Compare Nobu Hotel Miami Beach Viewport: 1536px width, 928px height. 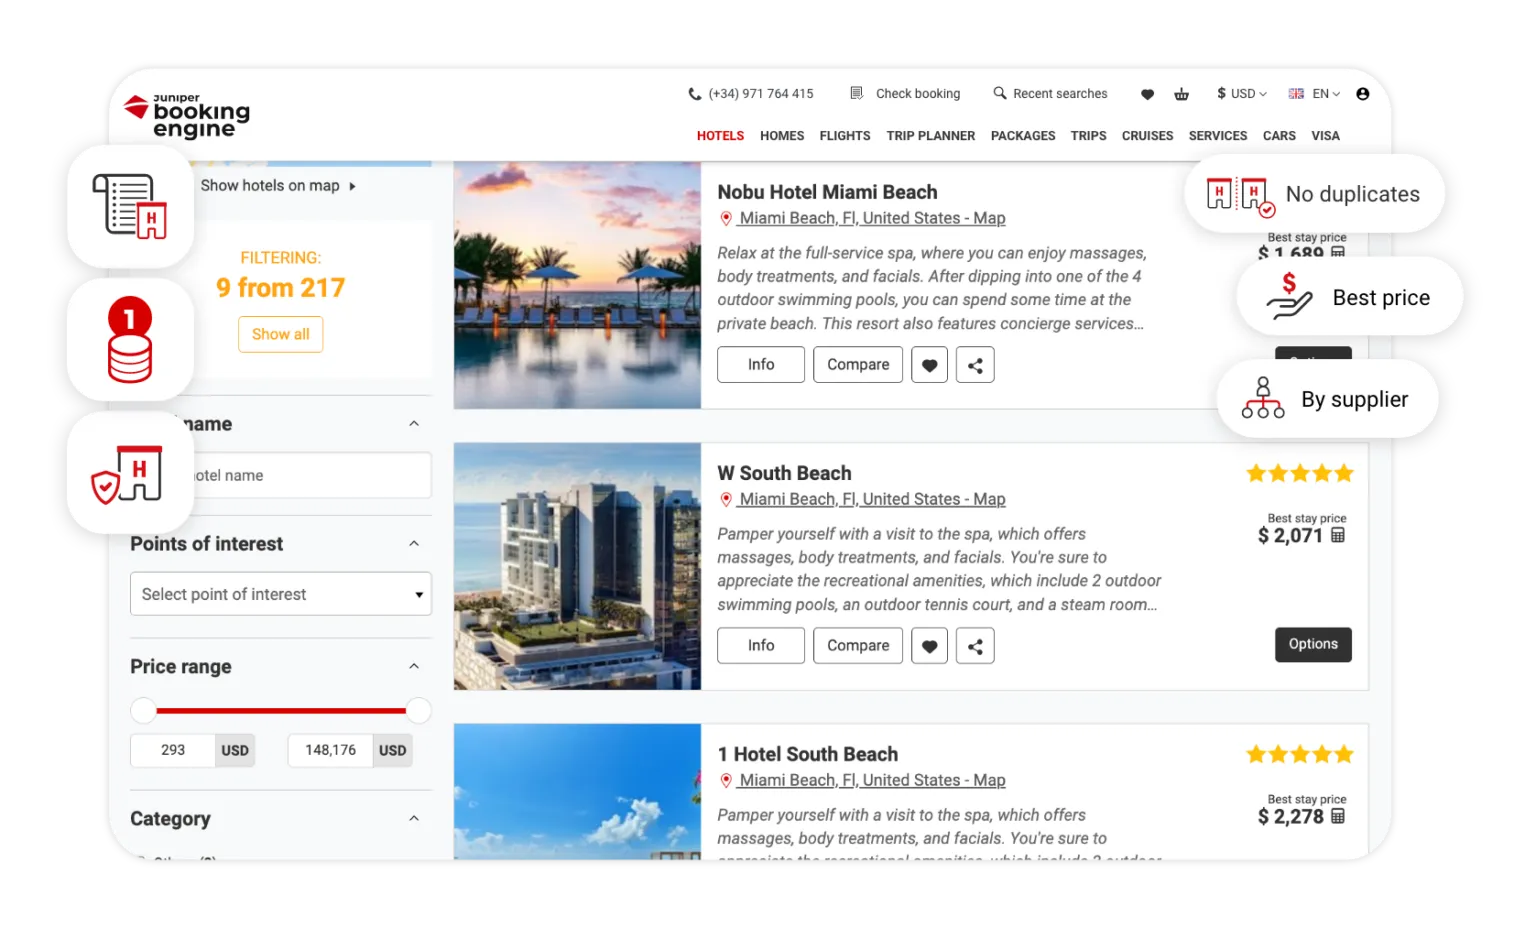[x=858, y=365]
